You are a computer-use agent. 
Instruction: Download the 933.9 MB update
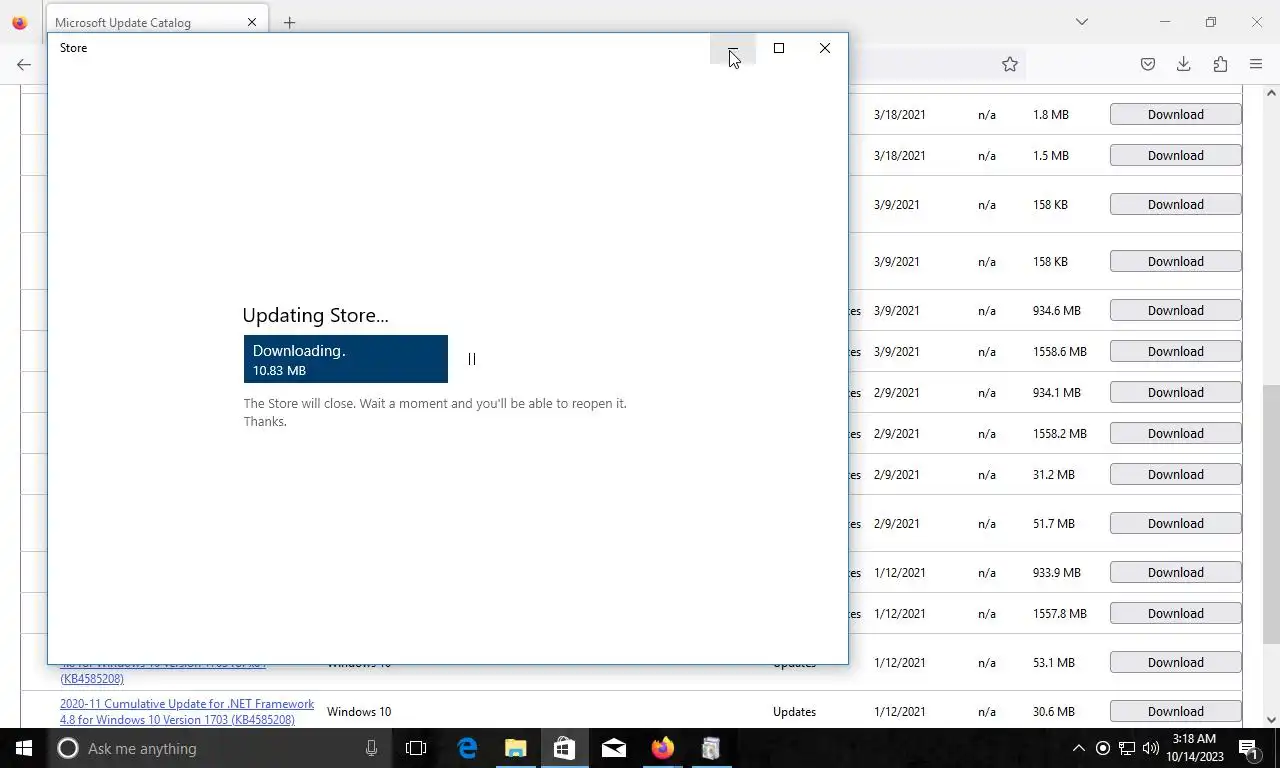(x=1175, y=572)
